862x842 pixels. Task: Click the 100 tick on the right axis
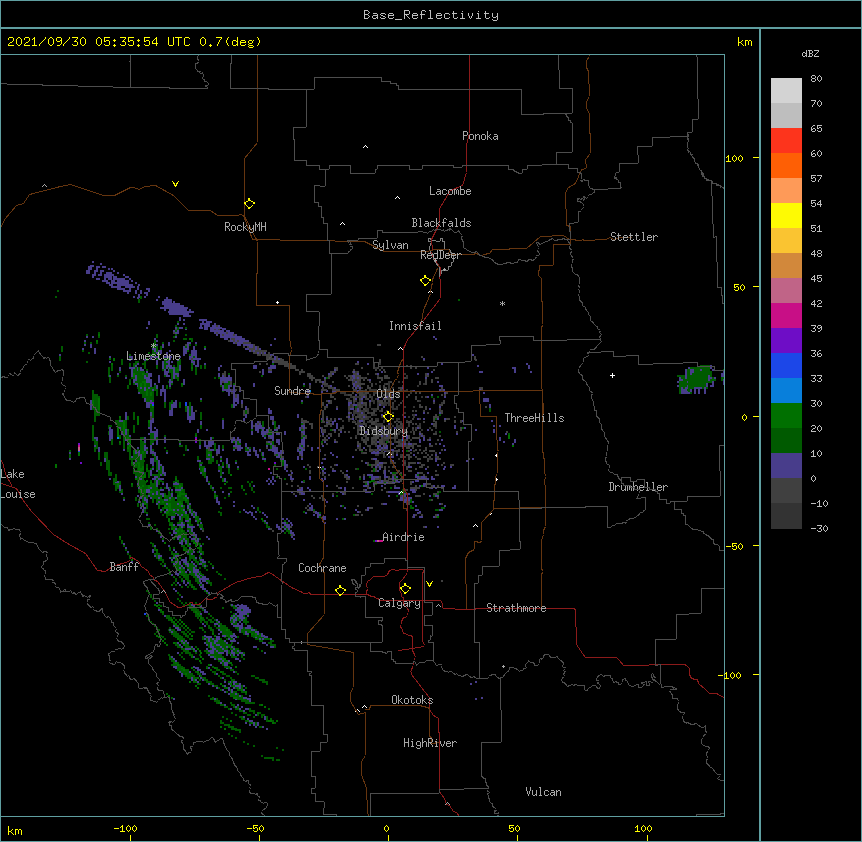[734, 158]
